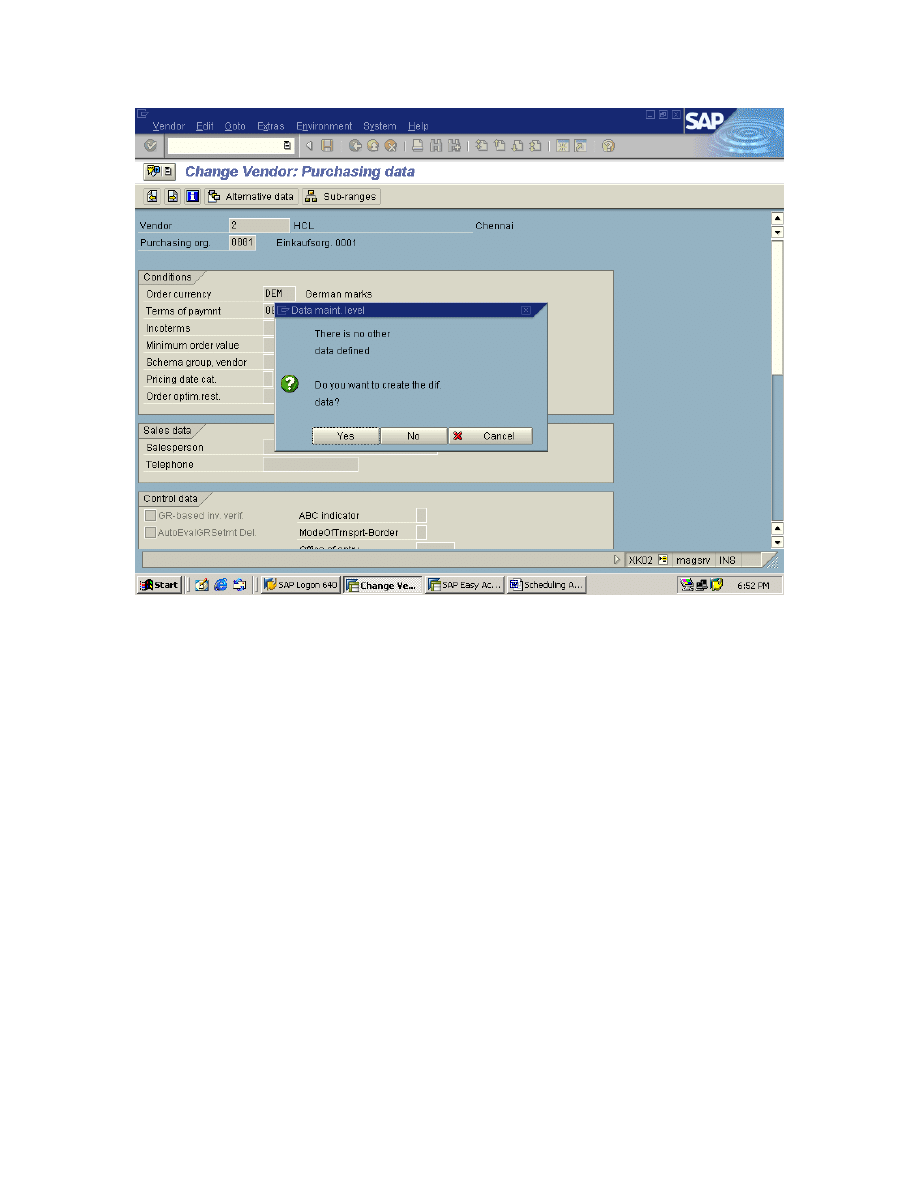Toggle GR-based inv. verif. checkbox
The image size is (918, 1188).
pyautogui.click(x=151, y=515)
